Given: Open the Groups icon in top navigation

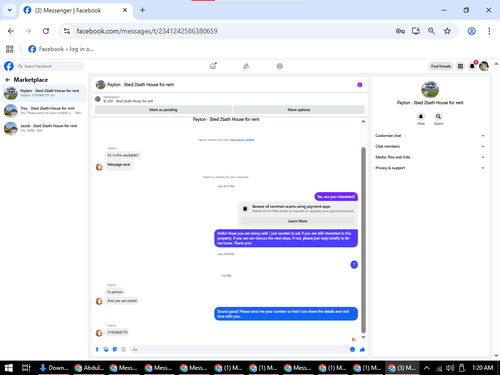Looking at the screenshot, I should click(280, 66).
